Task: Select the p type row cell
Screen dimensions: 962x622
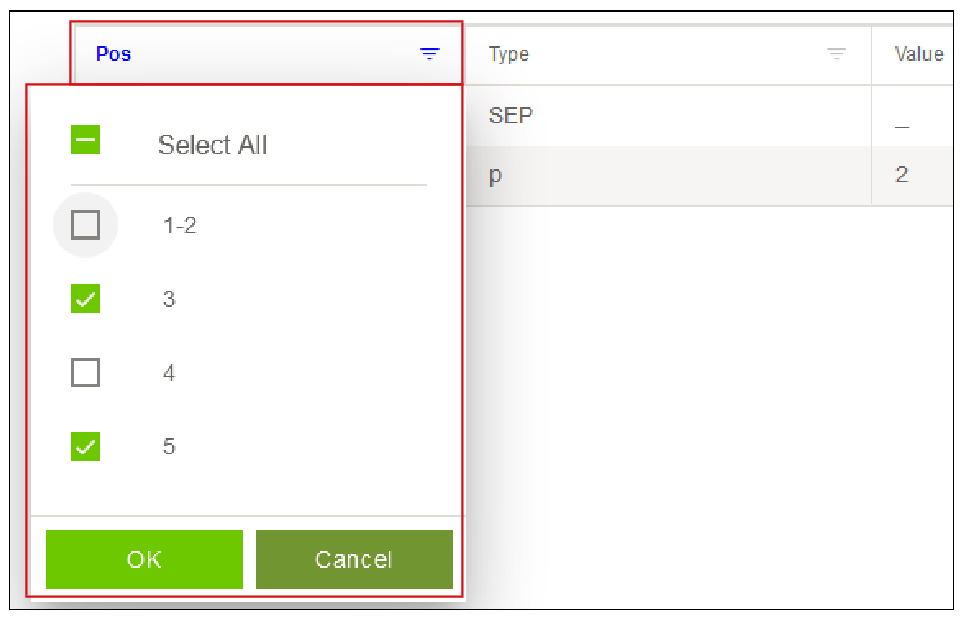Action: point(668,175)
